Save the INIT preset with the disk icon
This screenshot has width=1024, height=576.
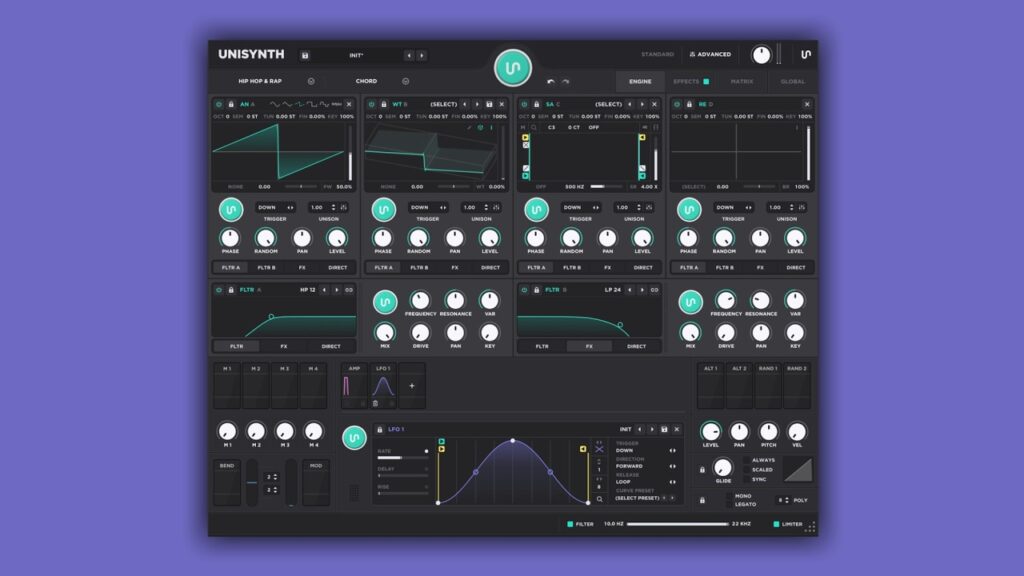tap(305, 56)
